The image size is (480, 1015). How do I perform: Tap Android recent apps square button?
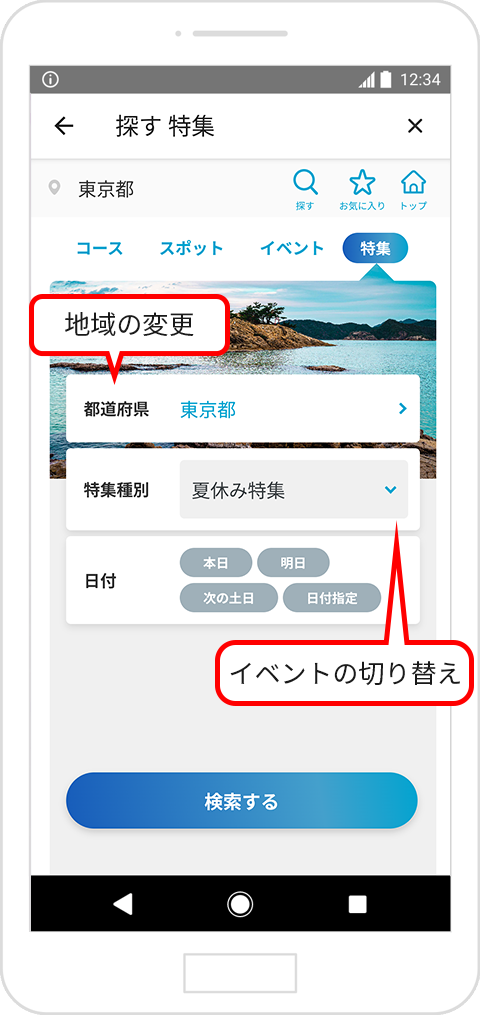(x=357, y=904)
